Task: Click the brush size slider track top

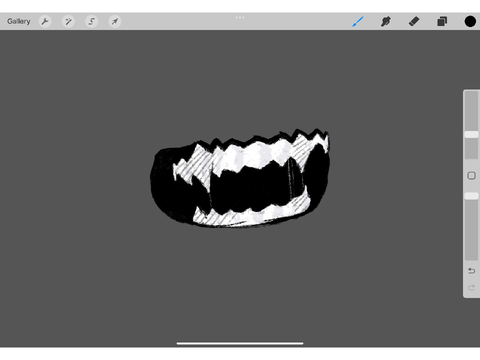Action: pos(471,95)
